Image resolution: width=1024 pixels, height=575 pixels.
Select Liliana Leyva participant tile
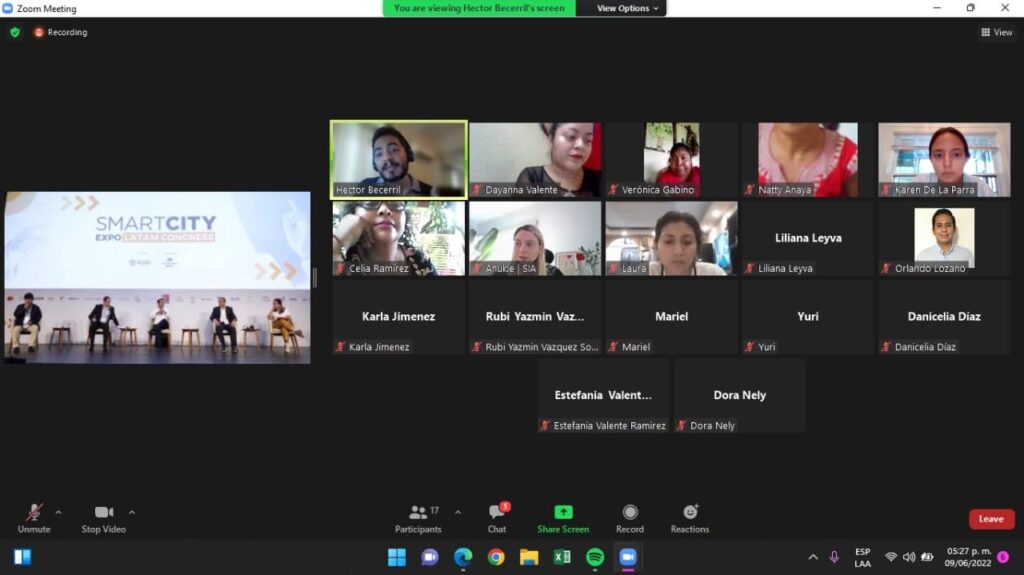808,238
